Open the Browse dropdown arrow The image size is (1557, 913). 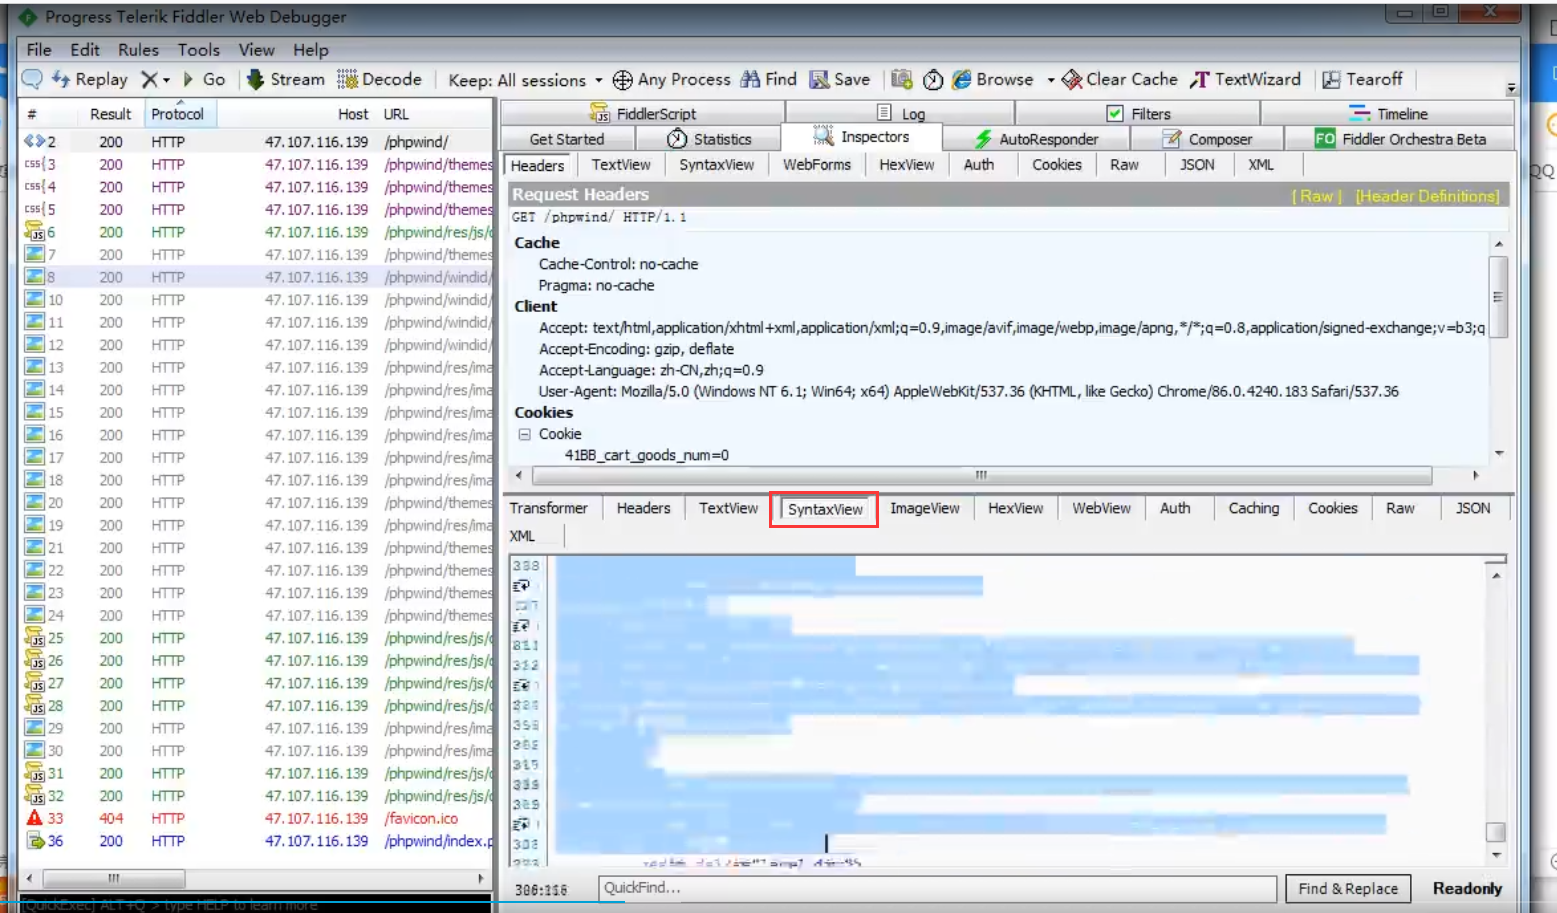1051,80
